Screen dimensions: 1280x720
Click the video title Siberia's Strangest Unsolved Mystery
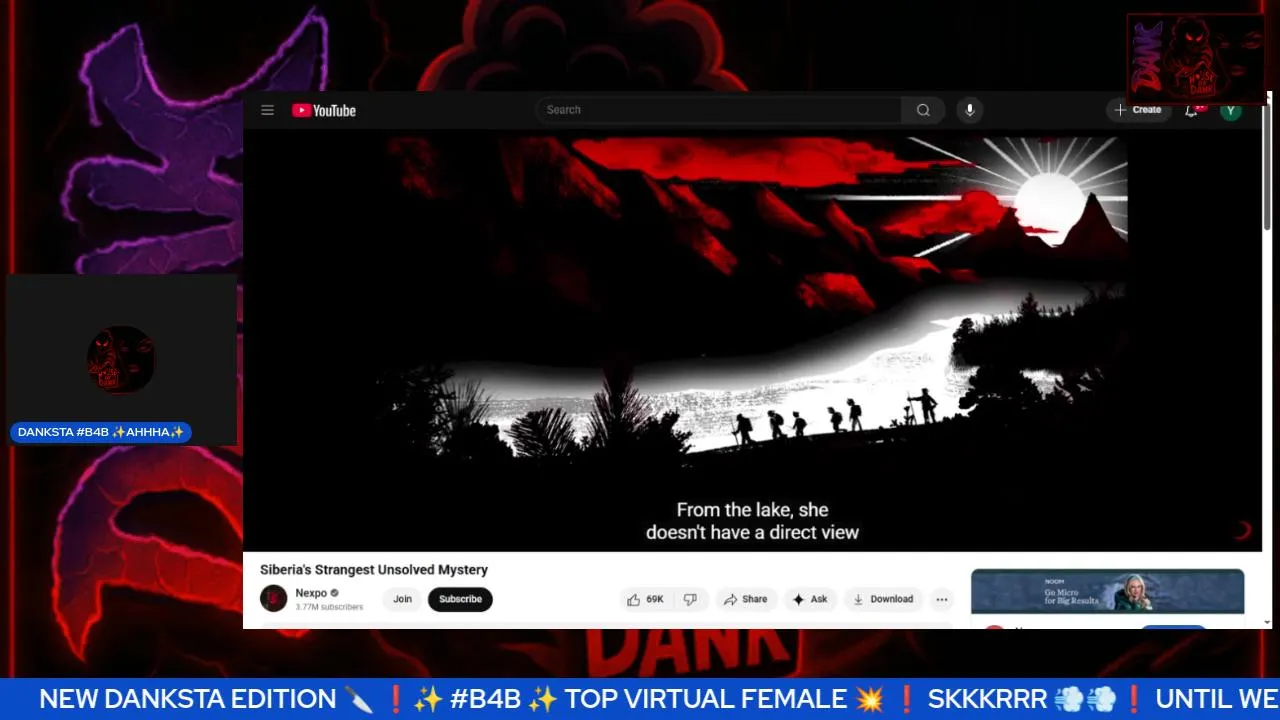(374, 570)
